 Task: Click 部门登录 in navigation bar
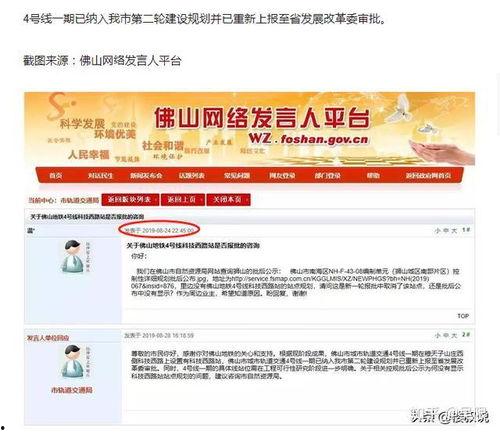coord(327,175)
